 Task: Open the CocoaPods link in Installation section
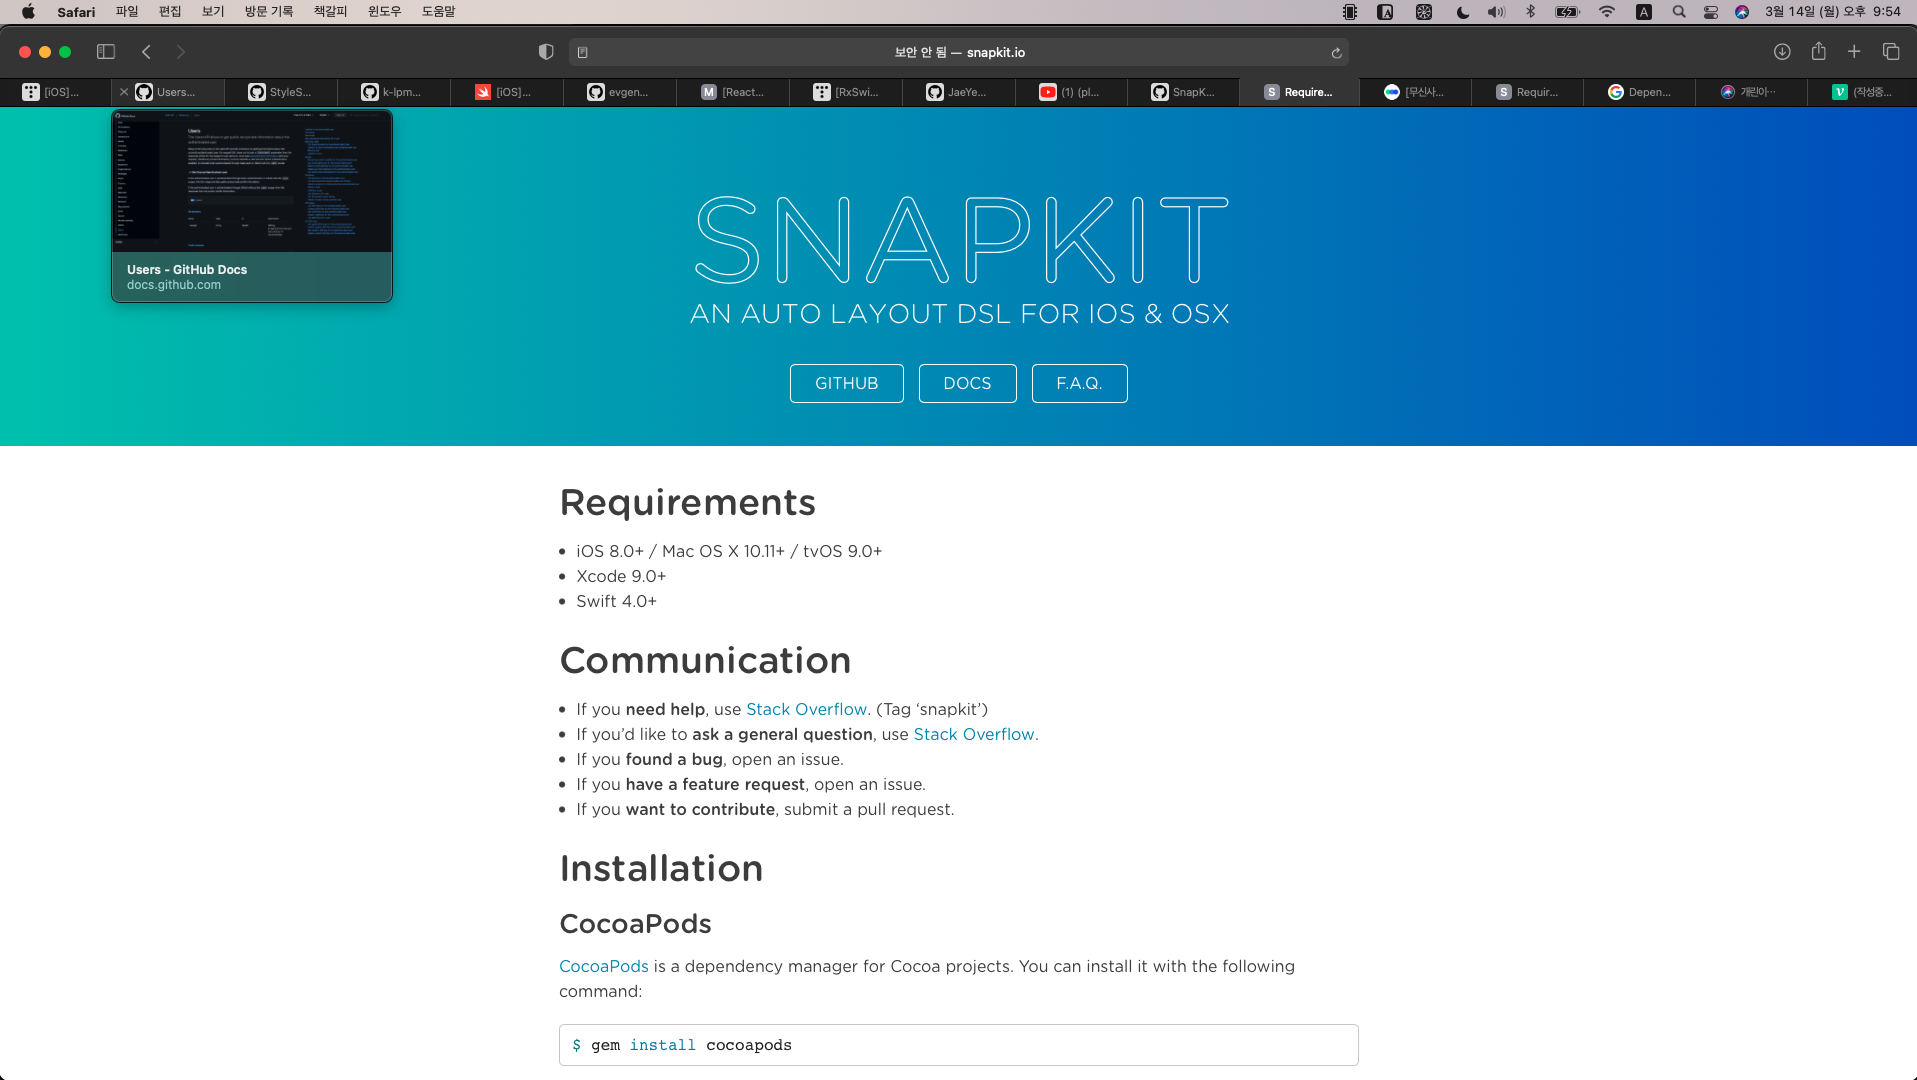point(602,966)
